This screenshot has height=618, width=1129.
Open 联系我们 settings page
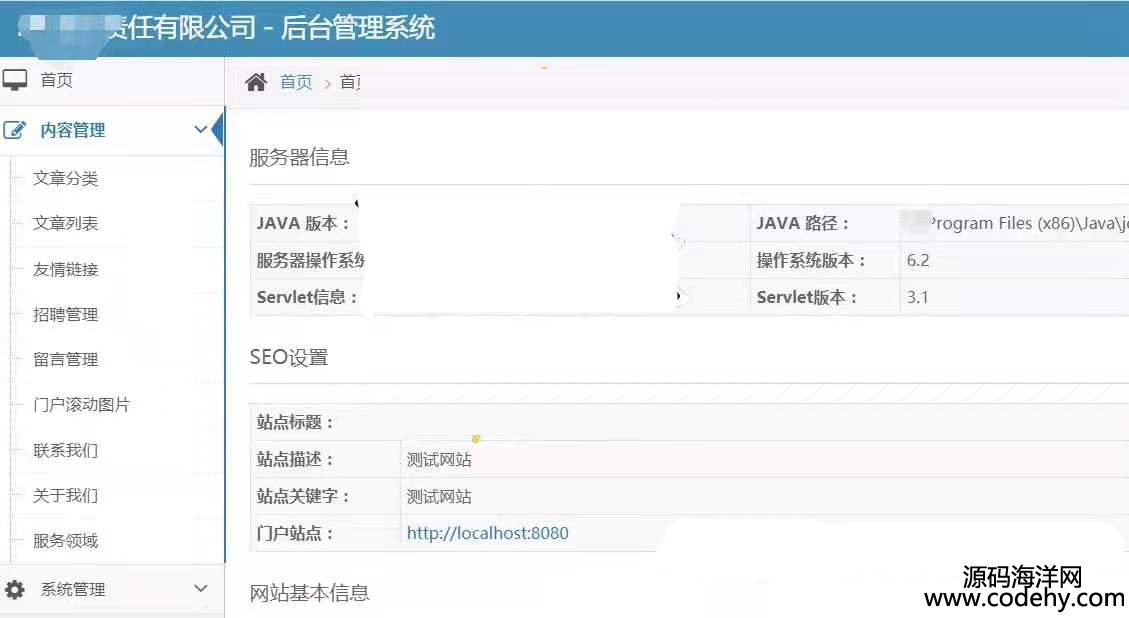pos(66,450)
